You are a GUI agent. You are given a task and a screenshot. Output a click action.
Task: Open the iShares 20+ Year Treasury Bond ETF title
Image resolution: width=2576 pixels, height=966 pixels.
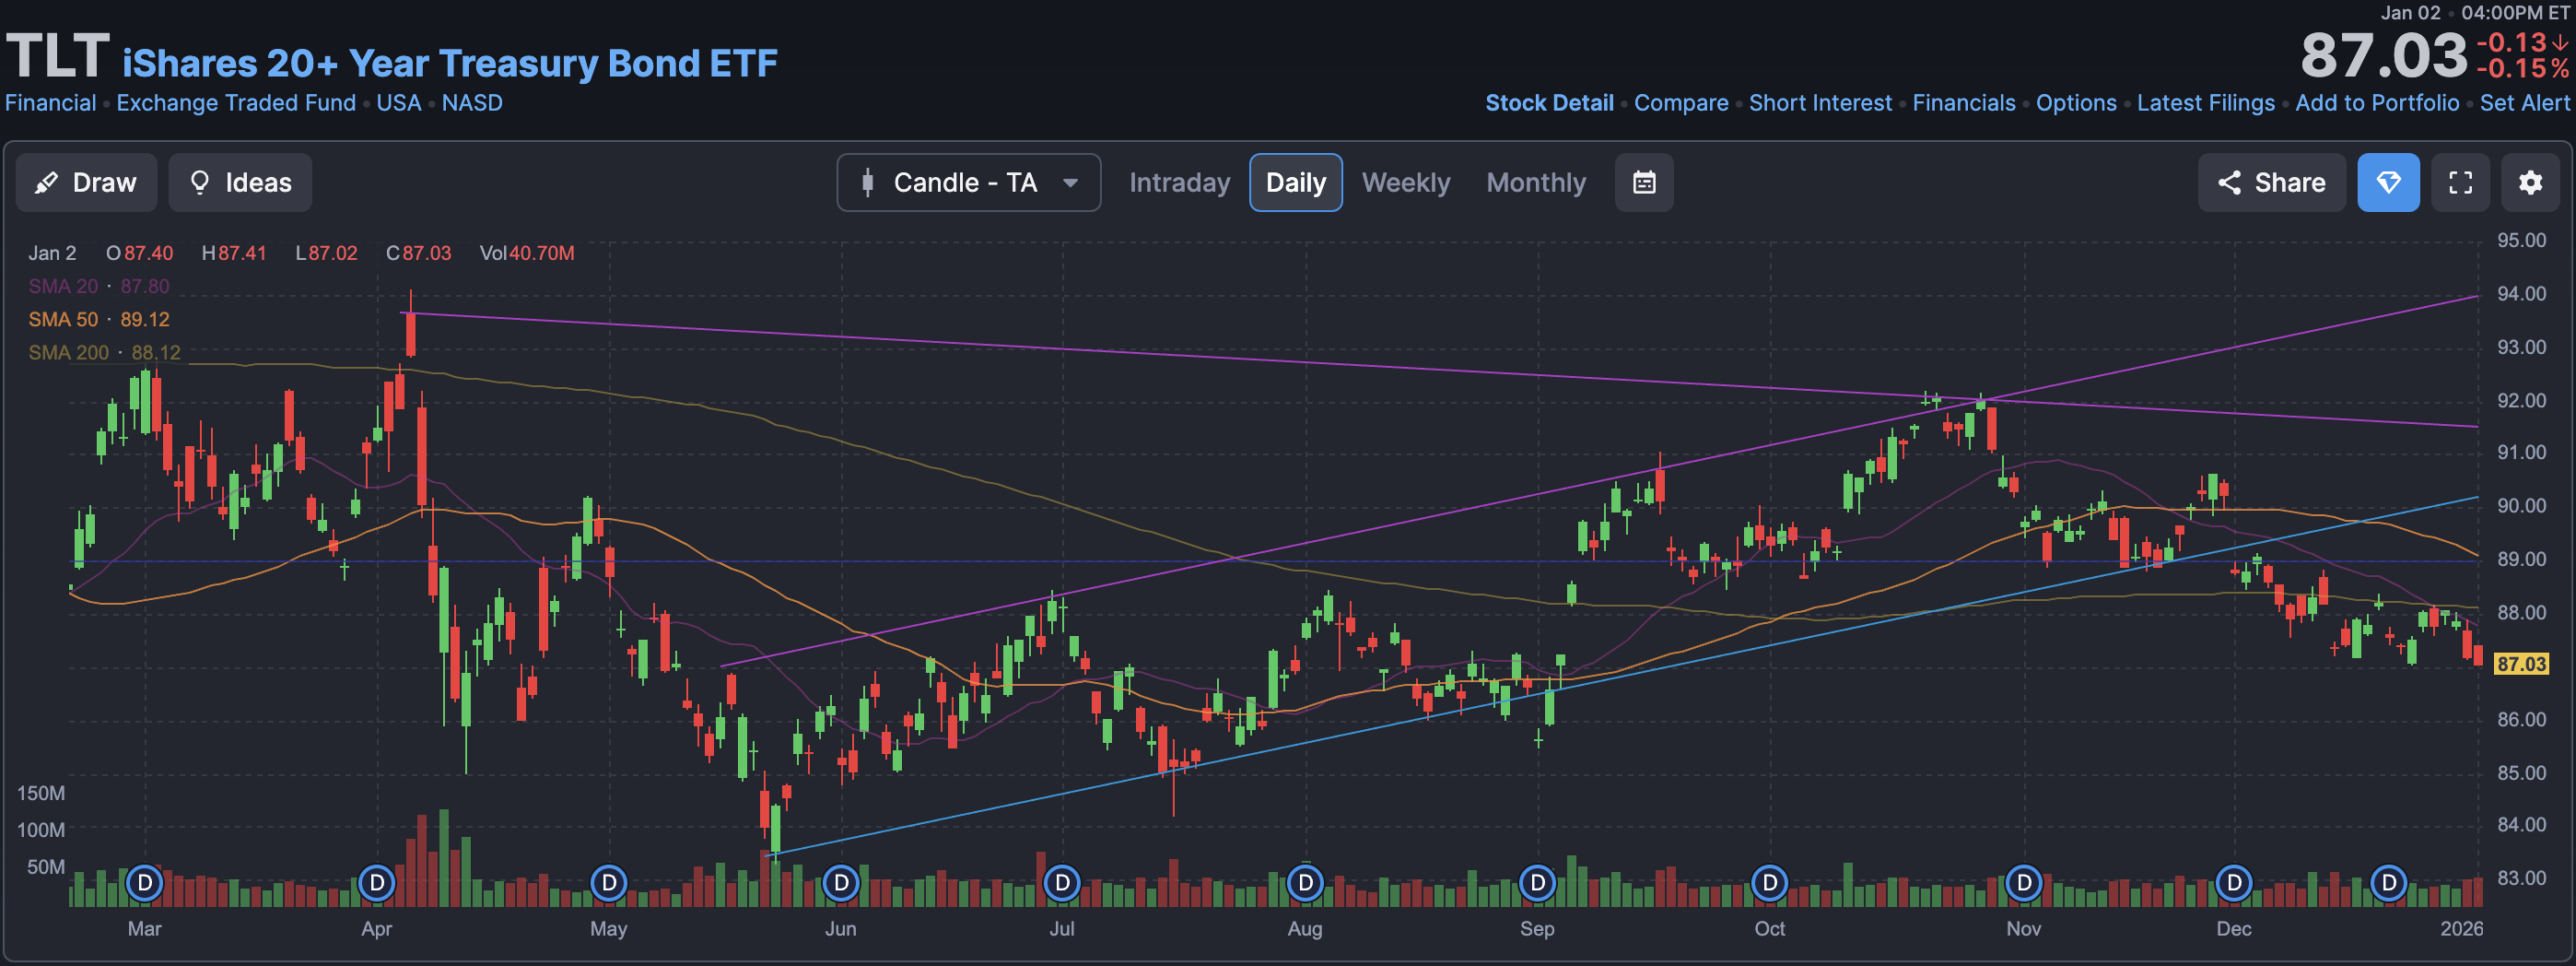pyautogui.click(x=449, y=63)
